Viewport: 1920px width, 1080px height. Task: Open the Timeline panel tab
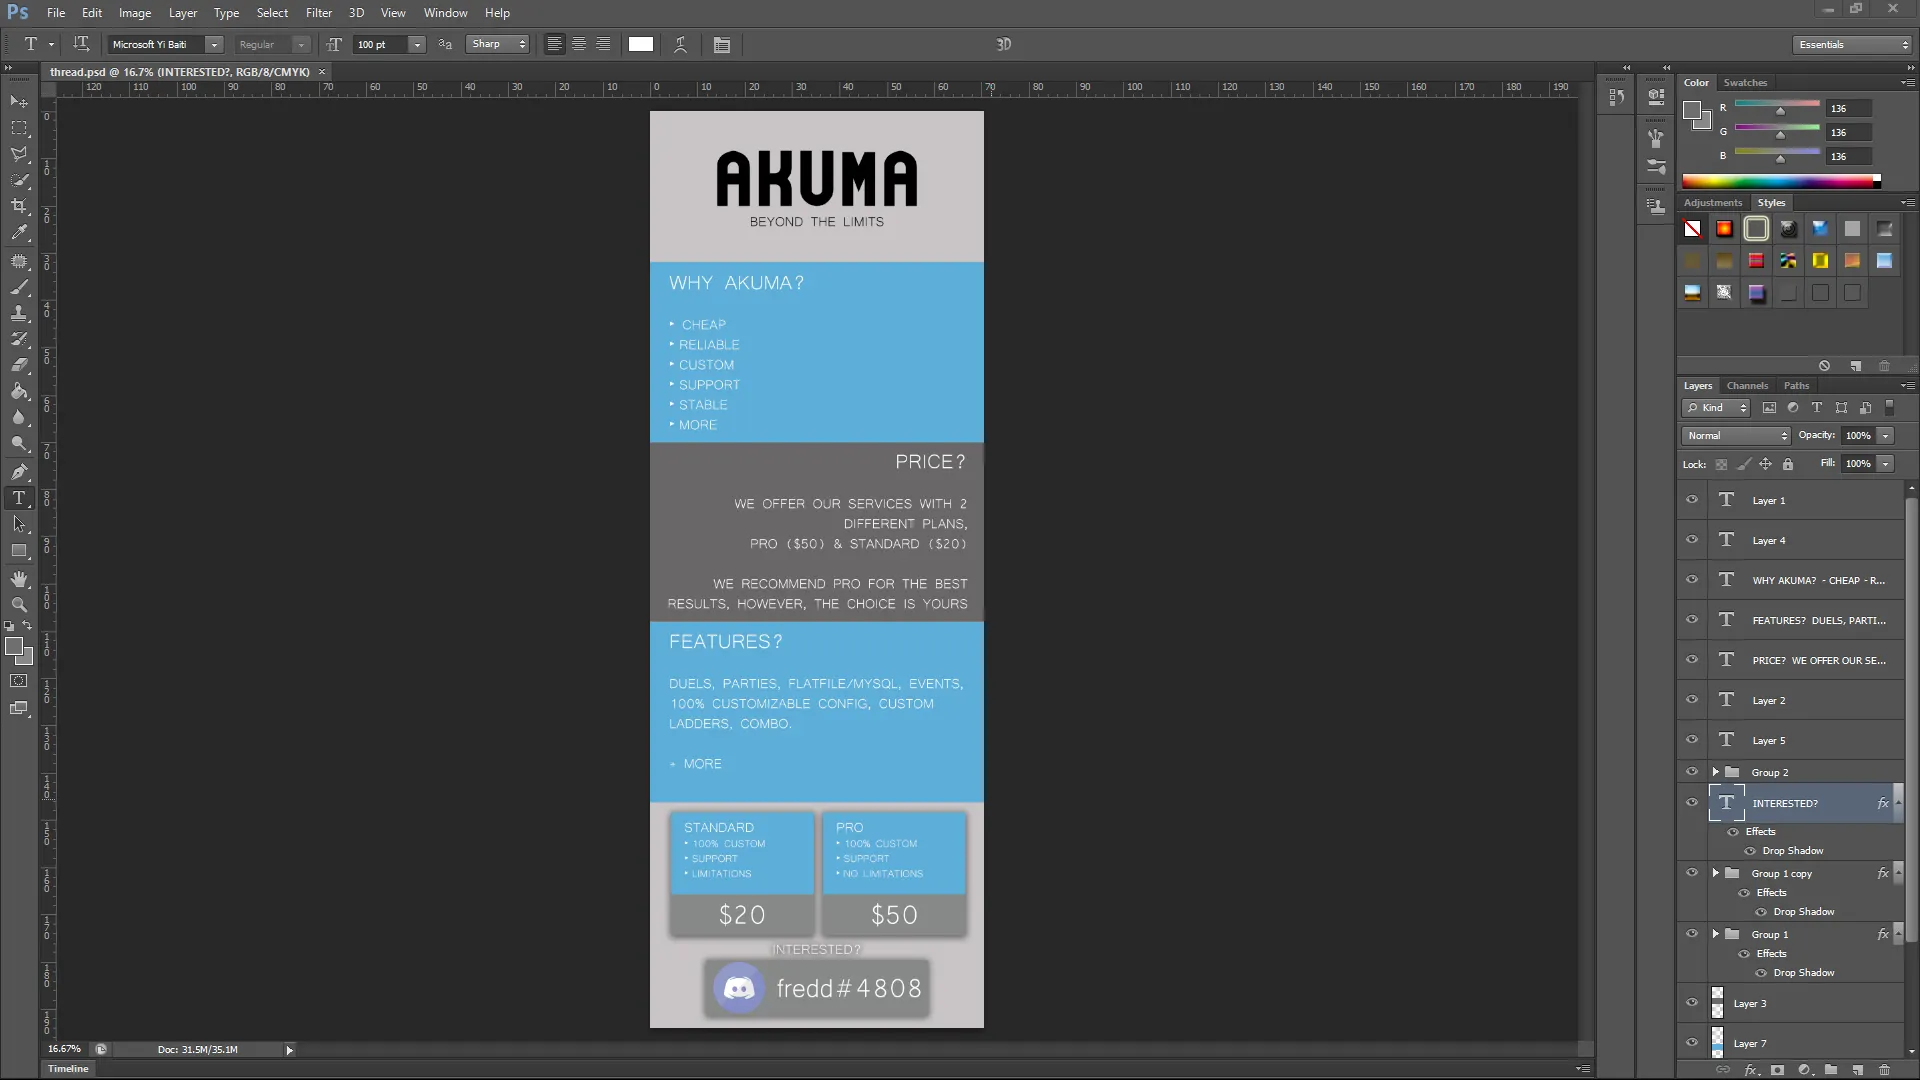point(68,1068)
